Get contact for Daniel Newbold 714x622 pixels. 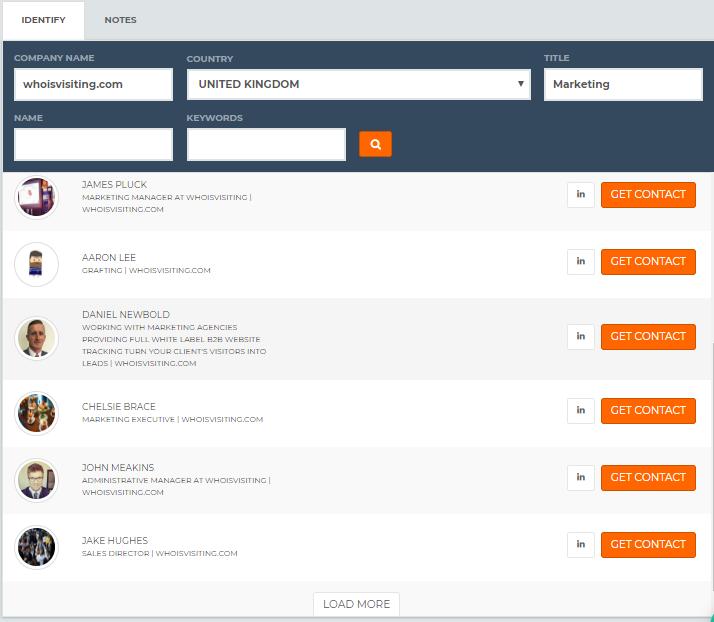648,336
